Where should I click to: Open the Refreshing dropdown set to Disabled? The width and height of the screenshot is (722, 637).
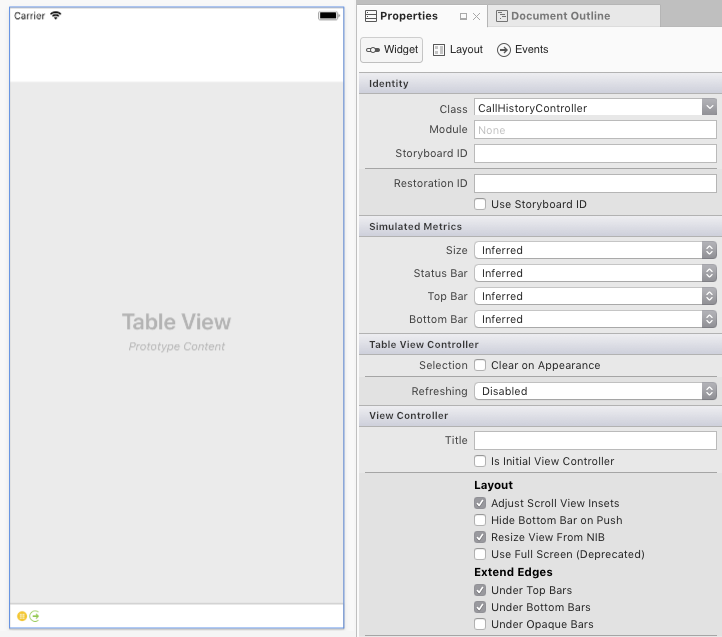pos(709,391)
